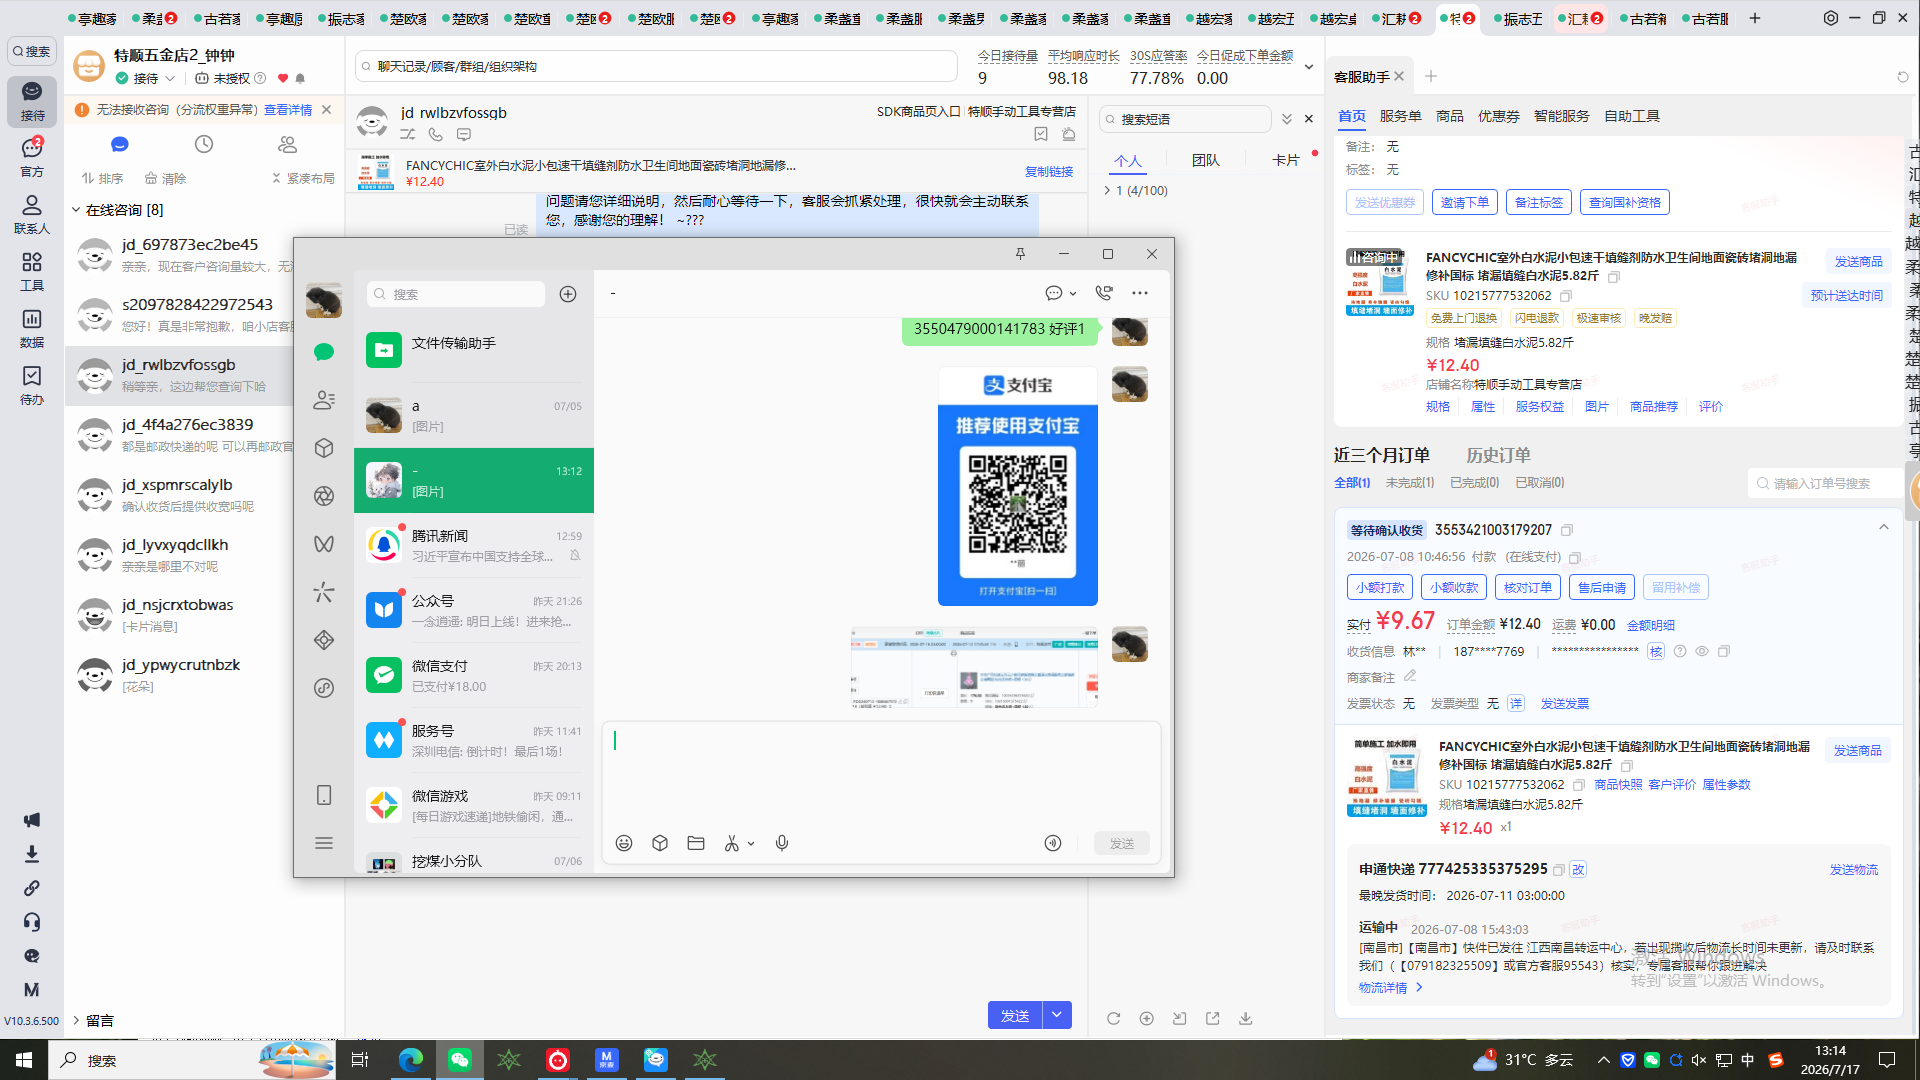Click the 复制链接 link
Image resolution: width=1920 pixels, height=1080 pixels.
(x=1049, y=172)
